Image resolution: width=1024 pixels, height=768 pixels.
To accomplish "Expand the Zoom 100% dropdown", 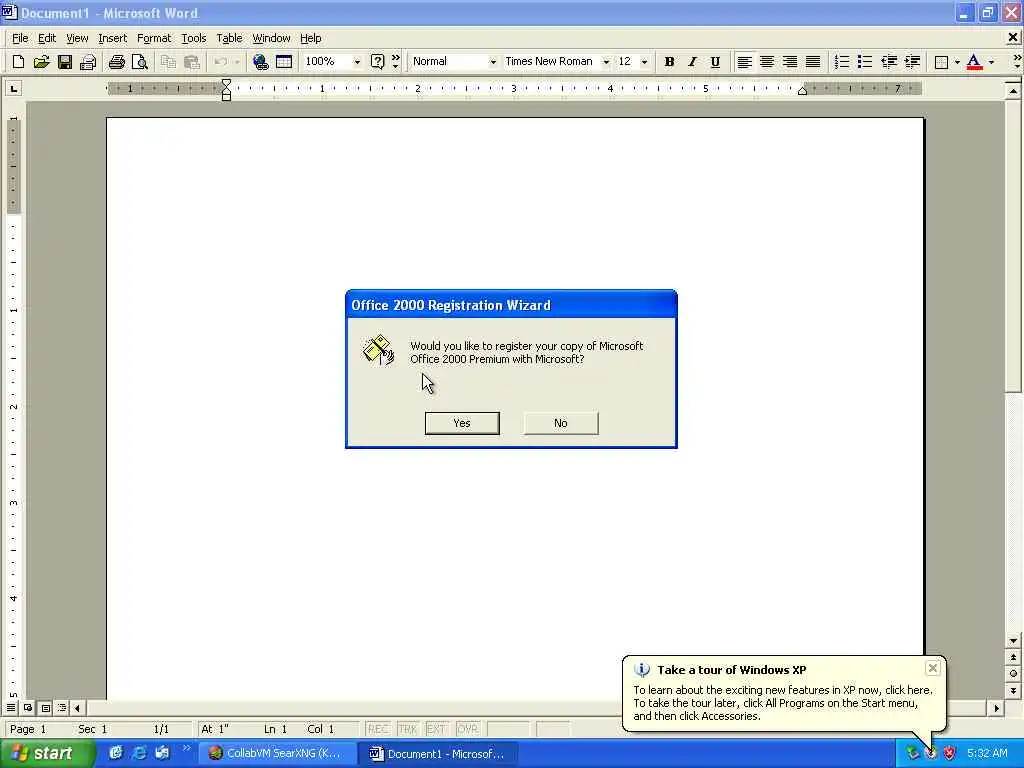I will pos(357,62).
